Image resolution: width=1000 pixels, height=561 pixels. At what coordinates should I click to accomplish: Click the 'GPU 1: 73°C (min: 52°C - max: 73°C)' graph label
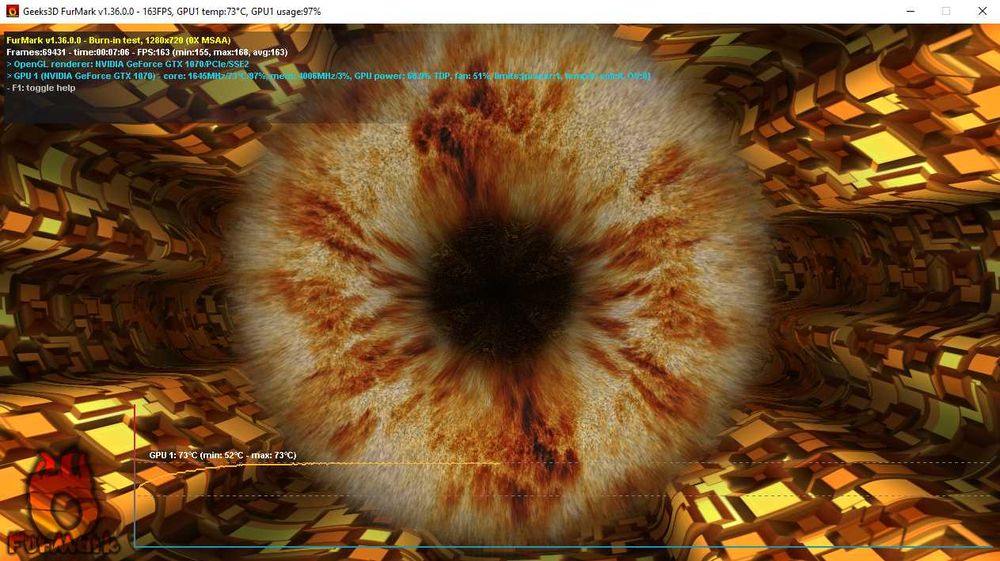pyautogui.click(x=223, y=455)
